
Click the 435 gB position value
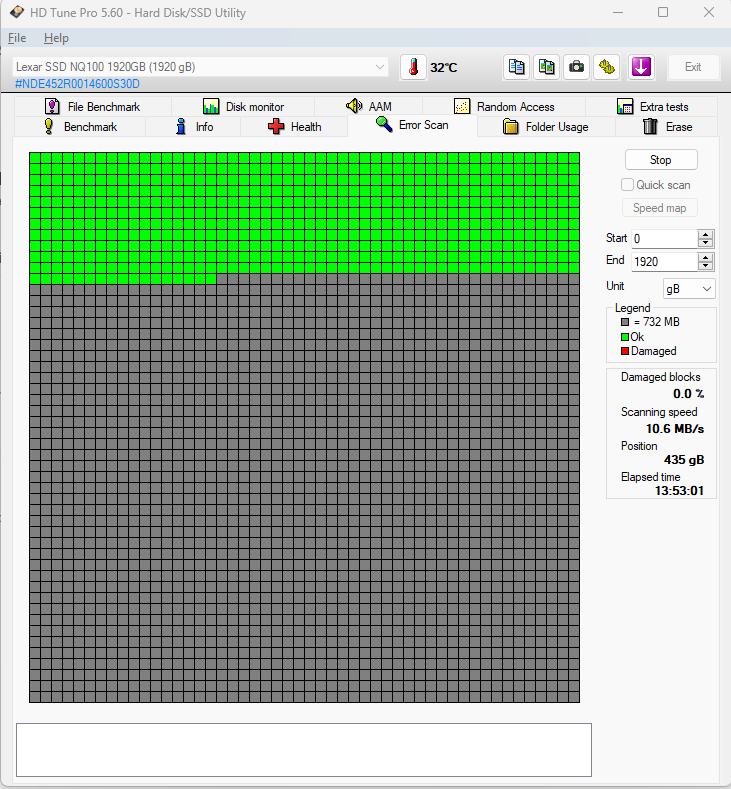pos(684,459)
